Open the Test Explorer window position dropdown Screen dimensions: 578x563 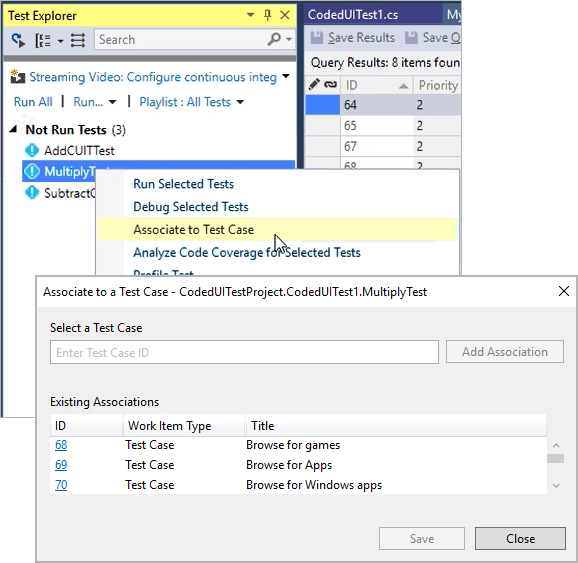(x=250, y=15)
